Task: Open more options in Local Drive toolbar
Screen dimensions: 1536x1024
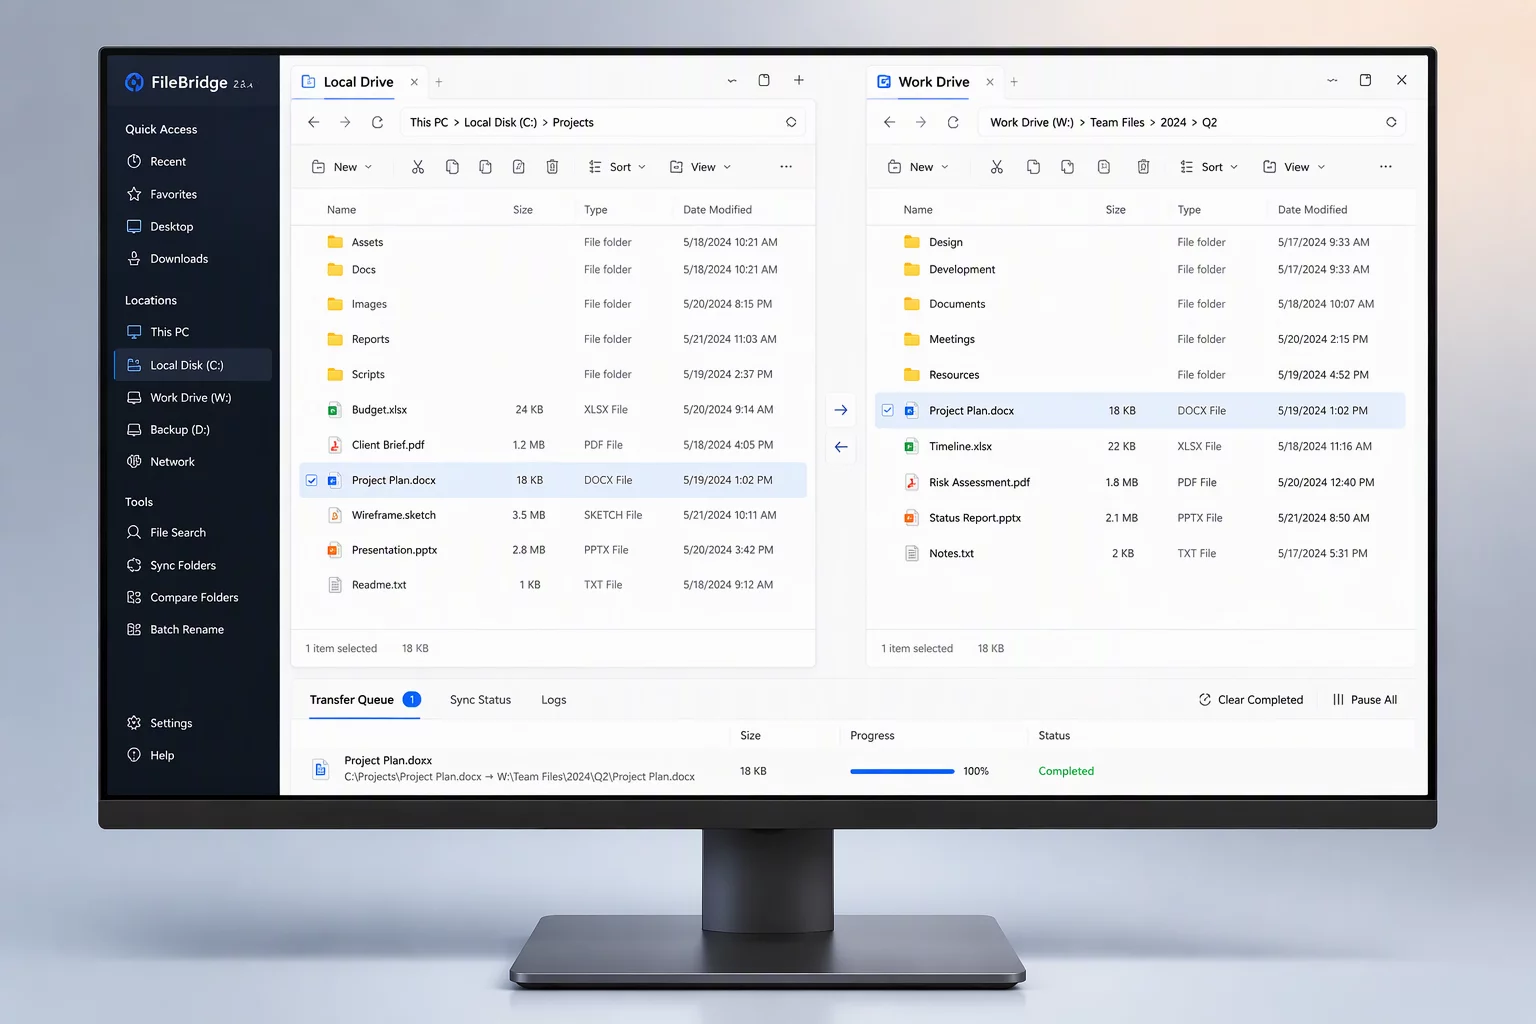Action: [x=786, y=167]
